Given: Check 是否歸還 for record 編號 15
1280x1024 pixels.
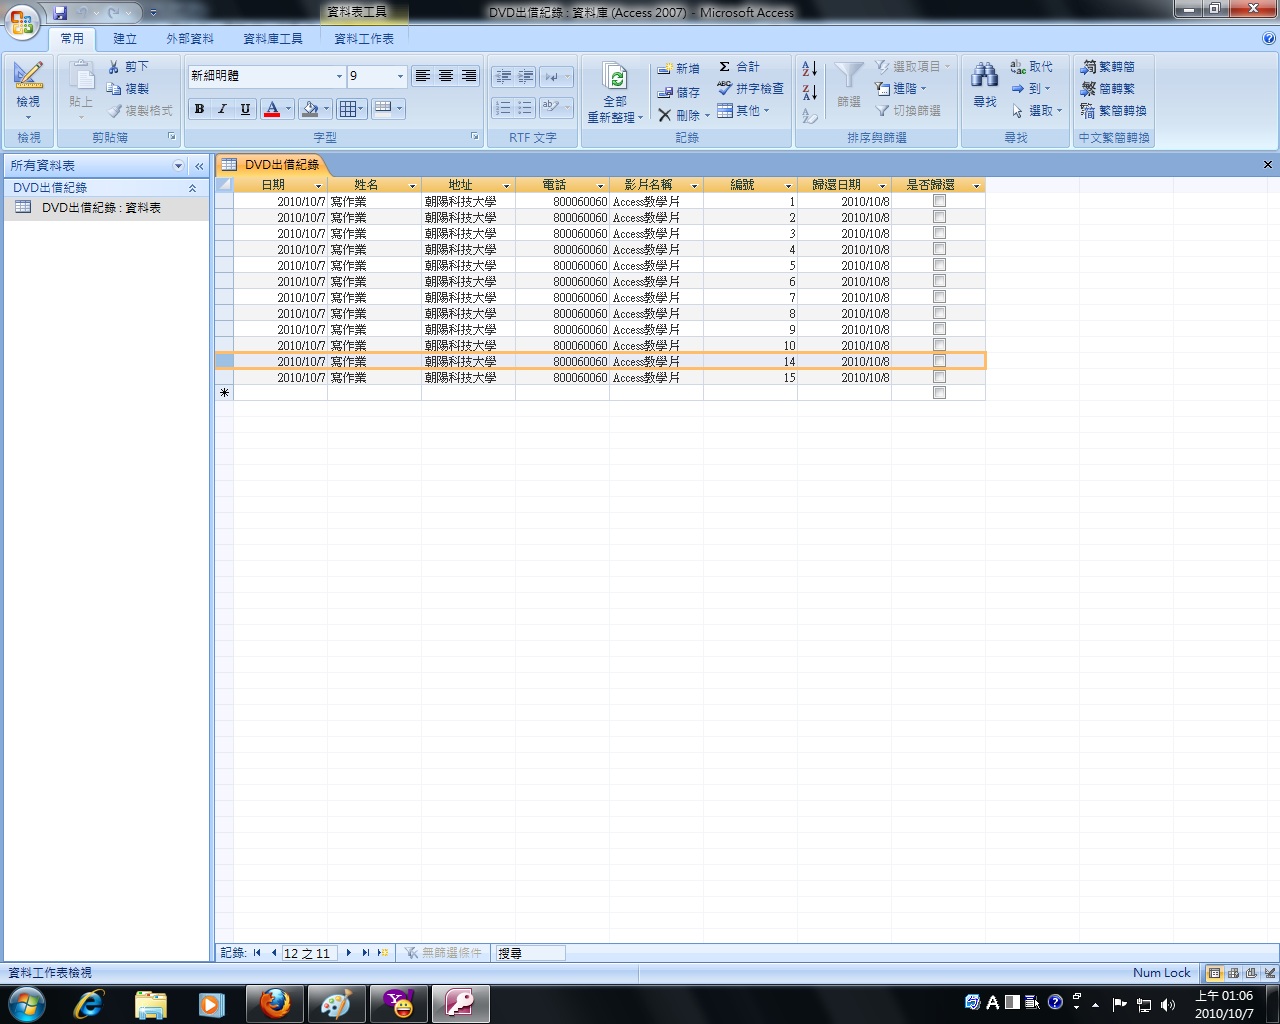Looking at the screenshot, I should (x=939, y=377).
